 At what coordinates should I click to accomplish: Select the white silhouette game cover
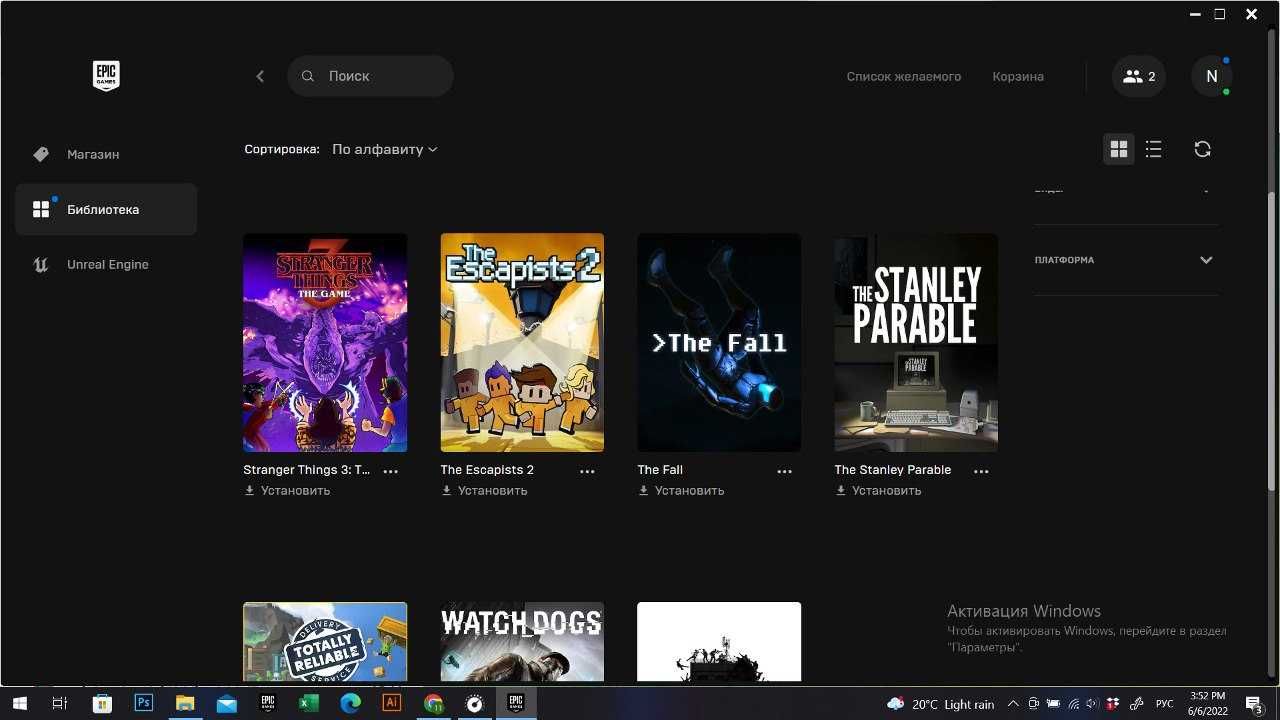pos(719,642)
